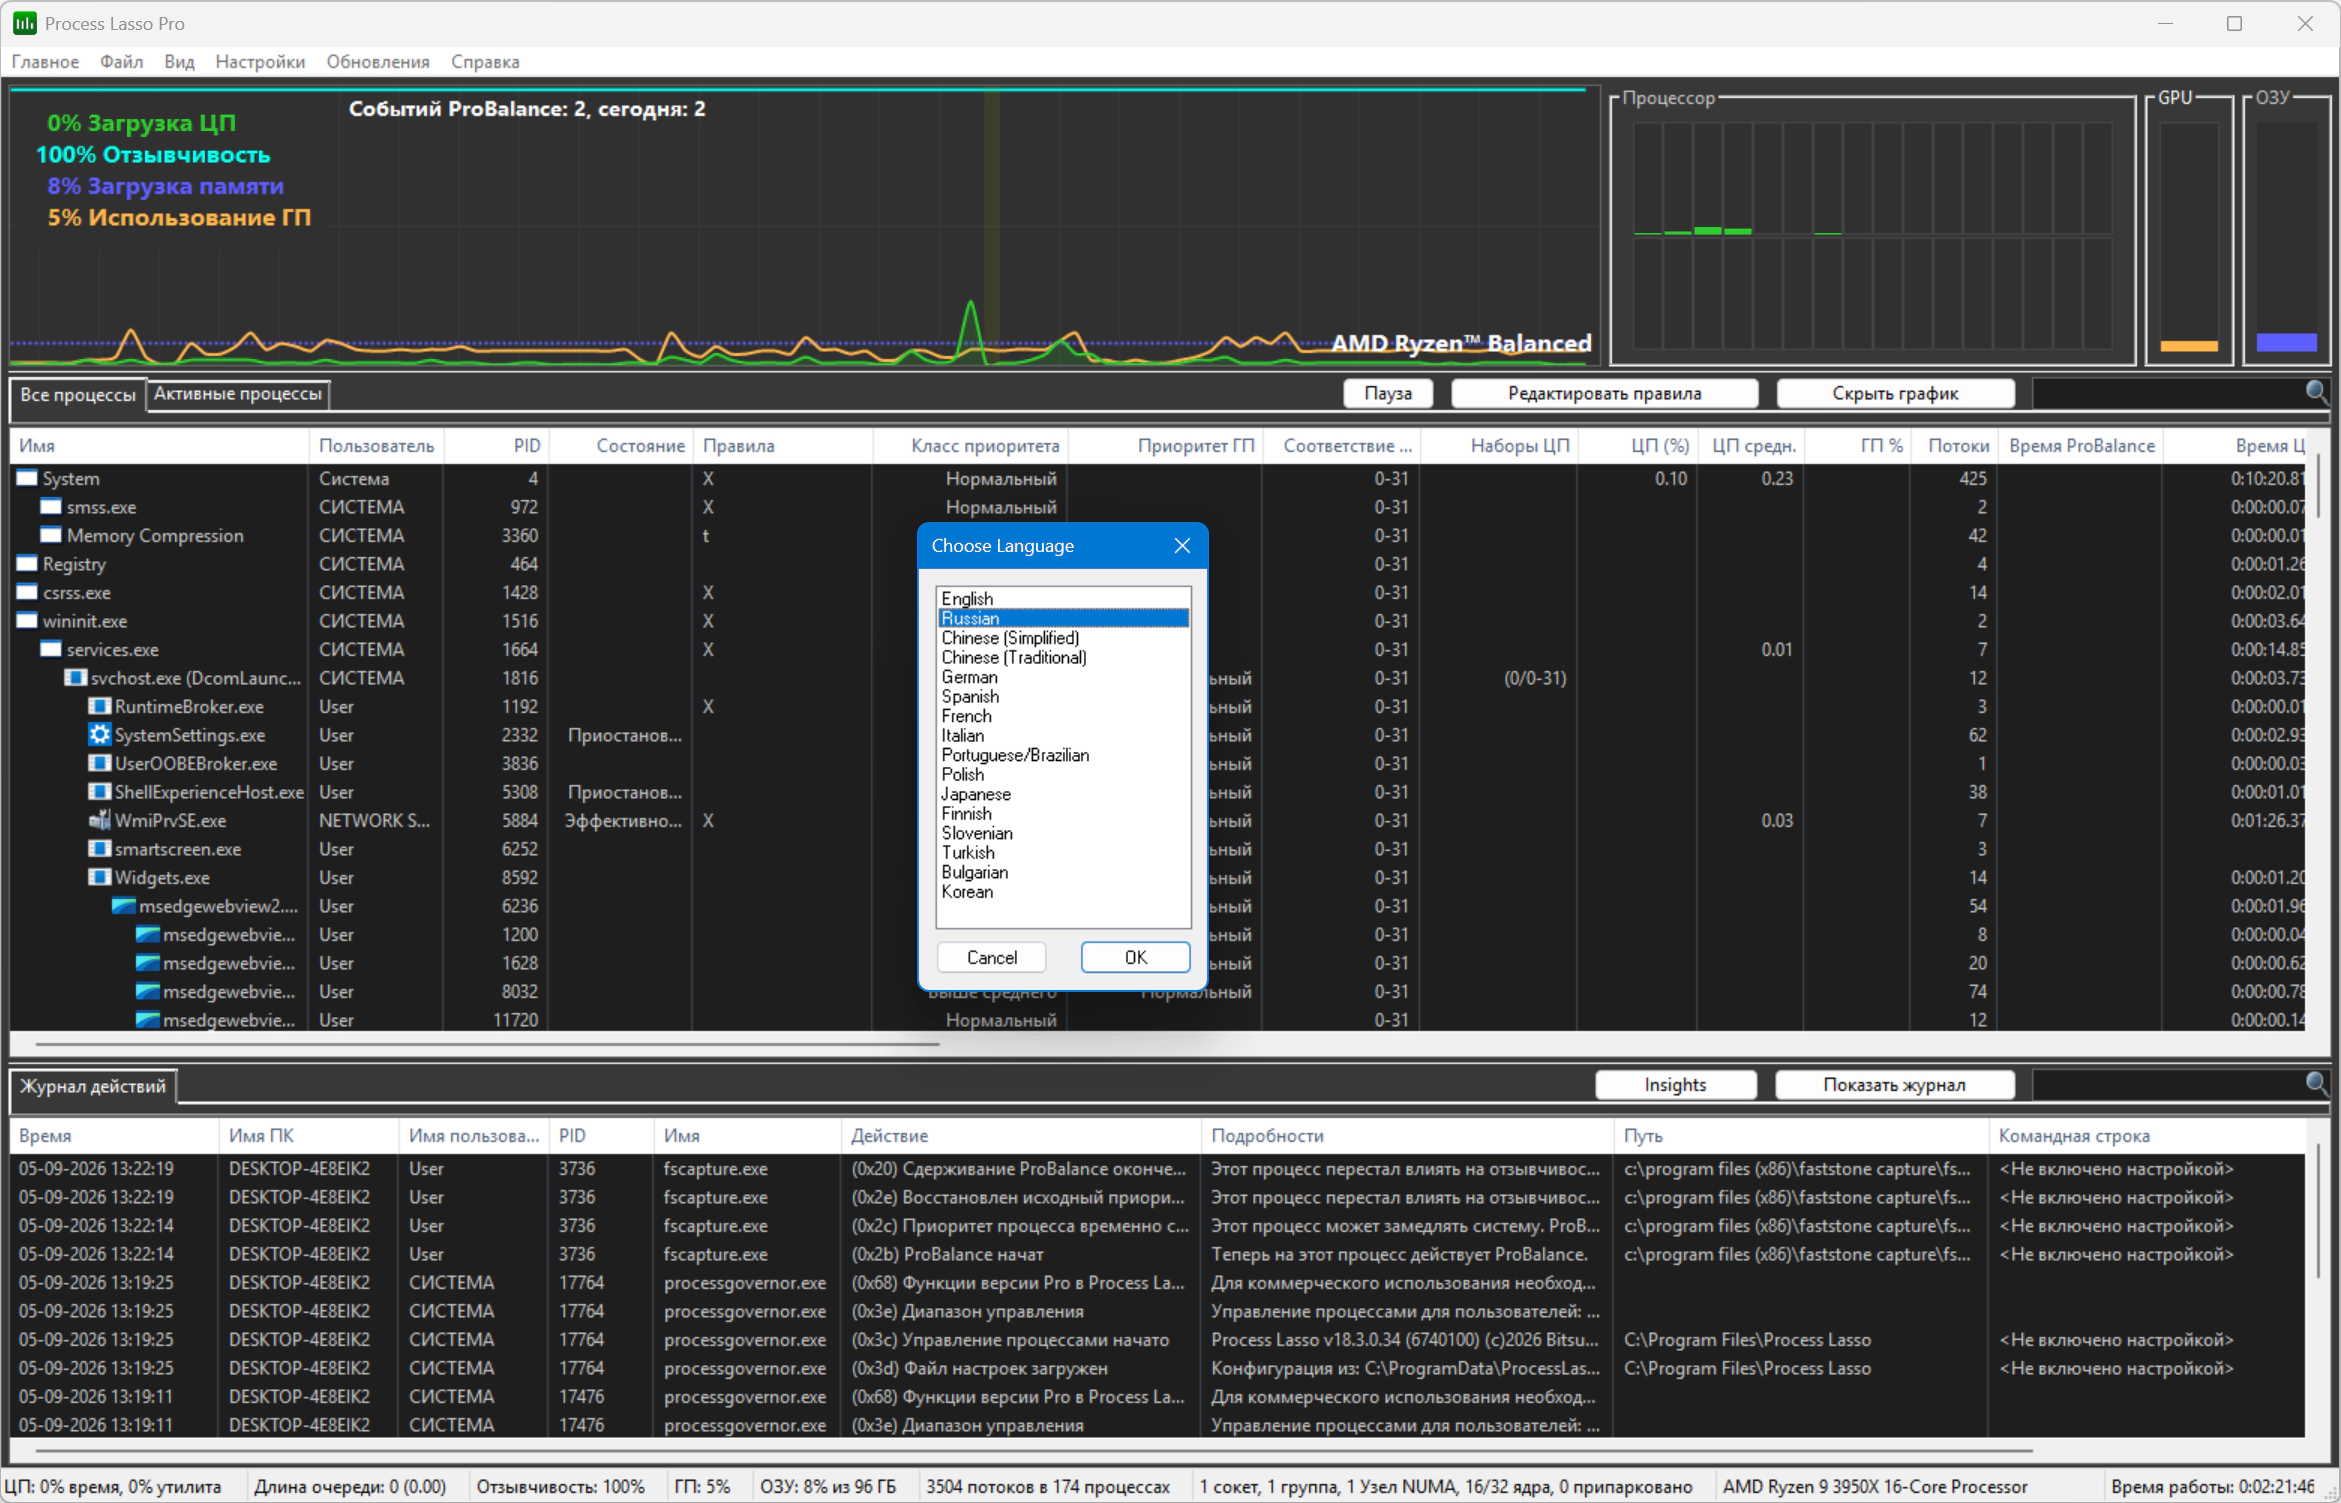This screenshot has width=2341, height=1503.
Task: Click the Widgets.exe process icon
Action: click(99, 878)
